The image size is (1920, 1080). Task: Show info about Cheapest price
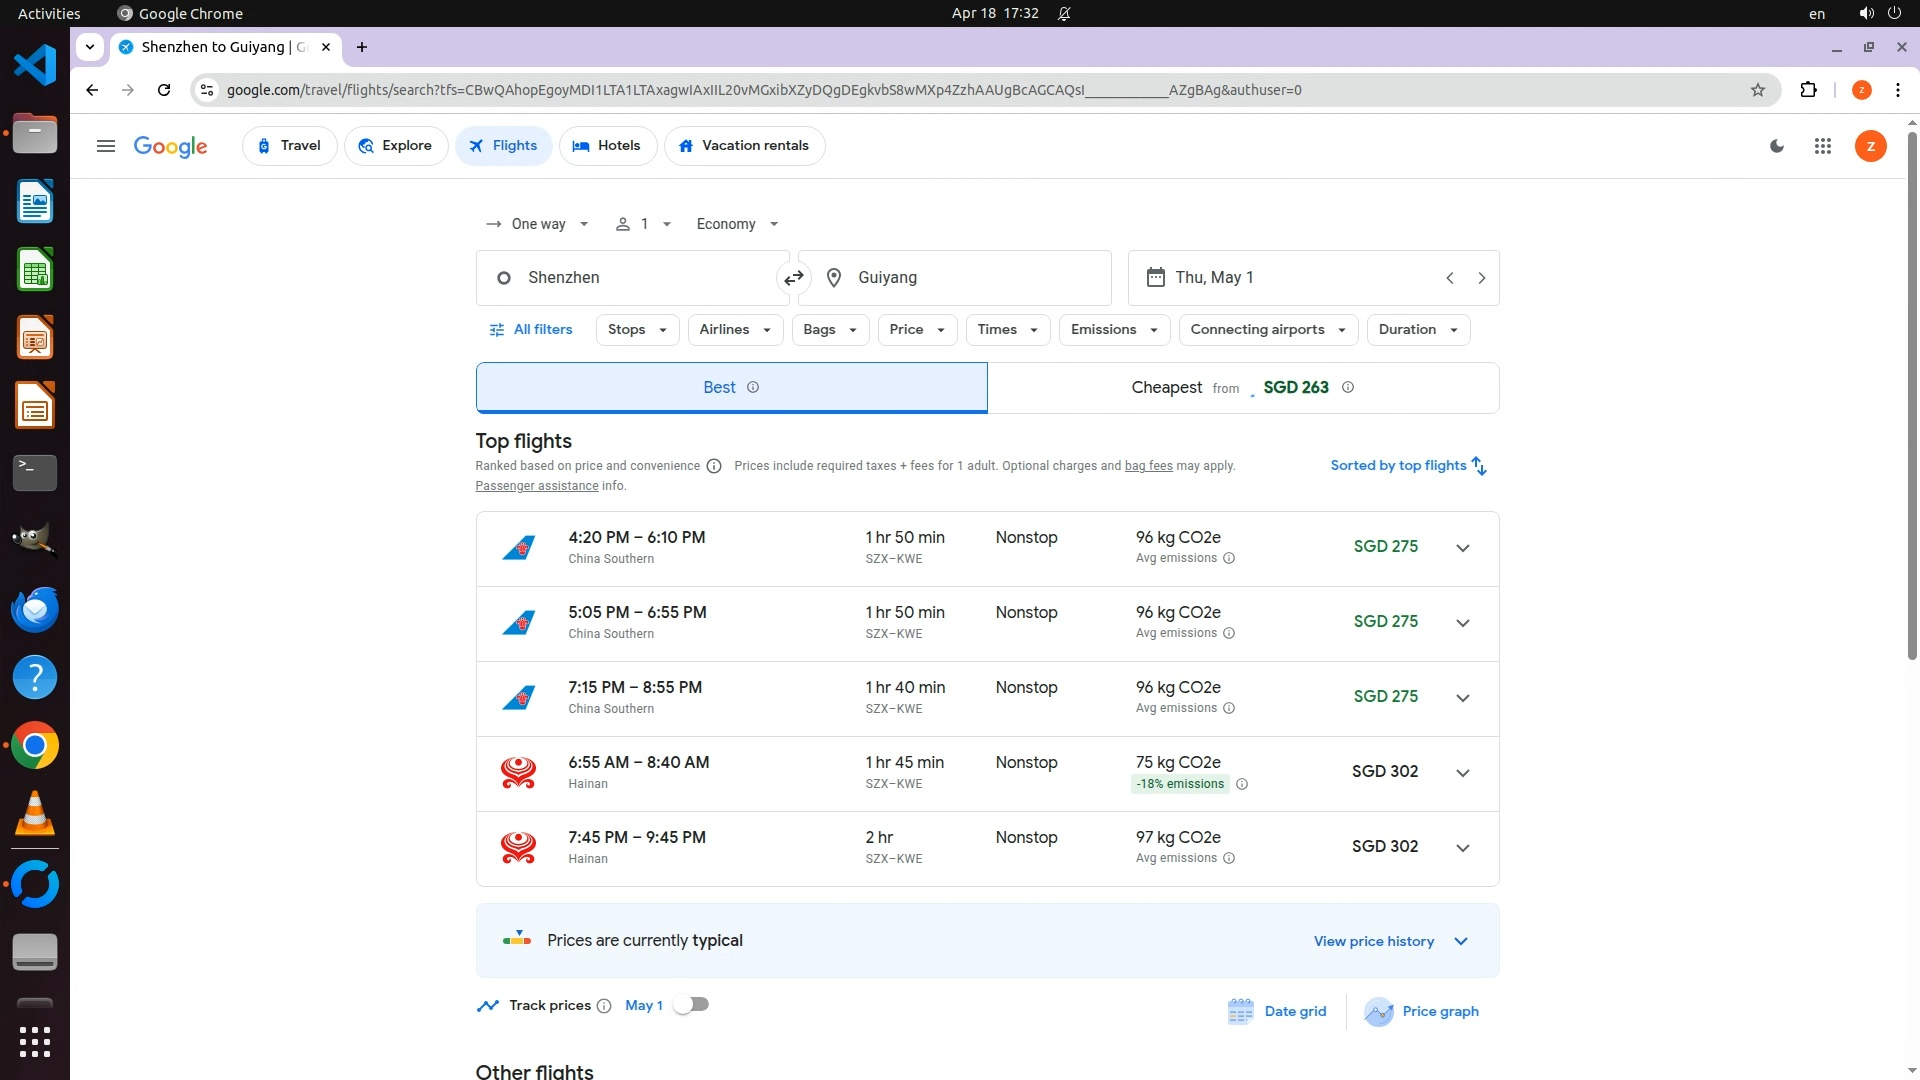pyautogui.click(x=1347, y=388)
